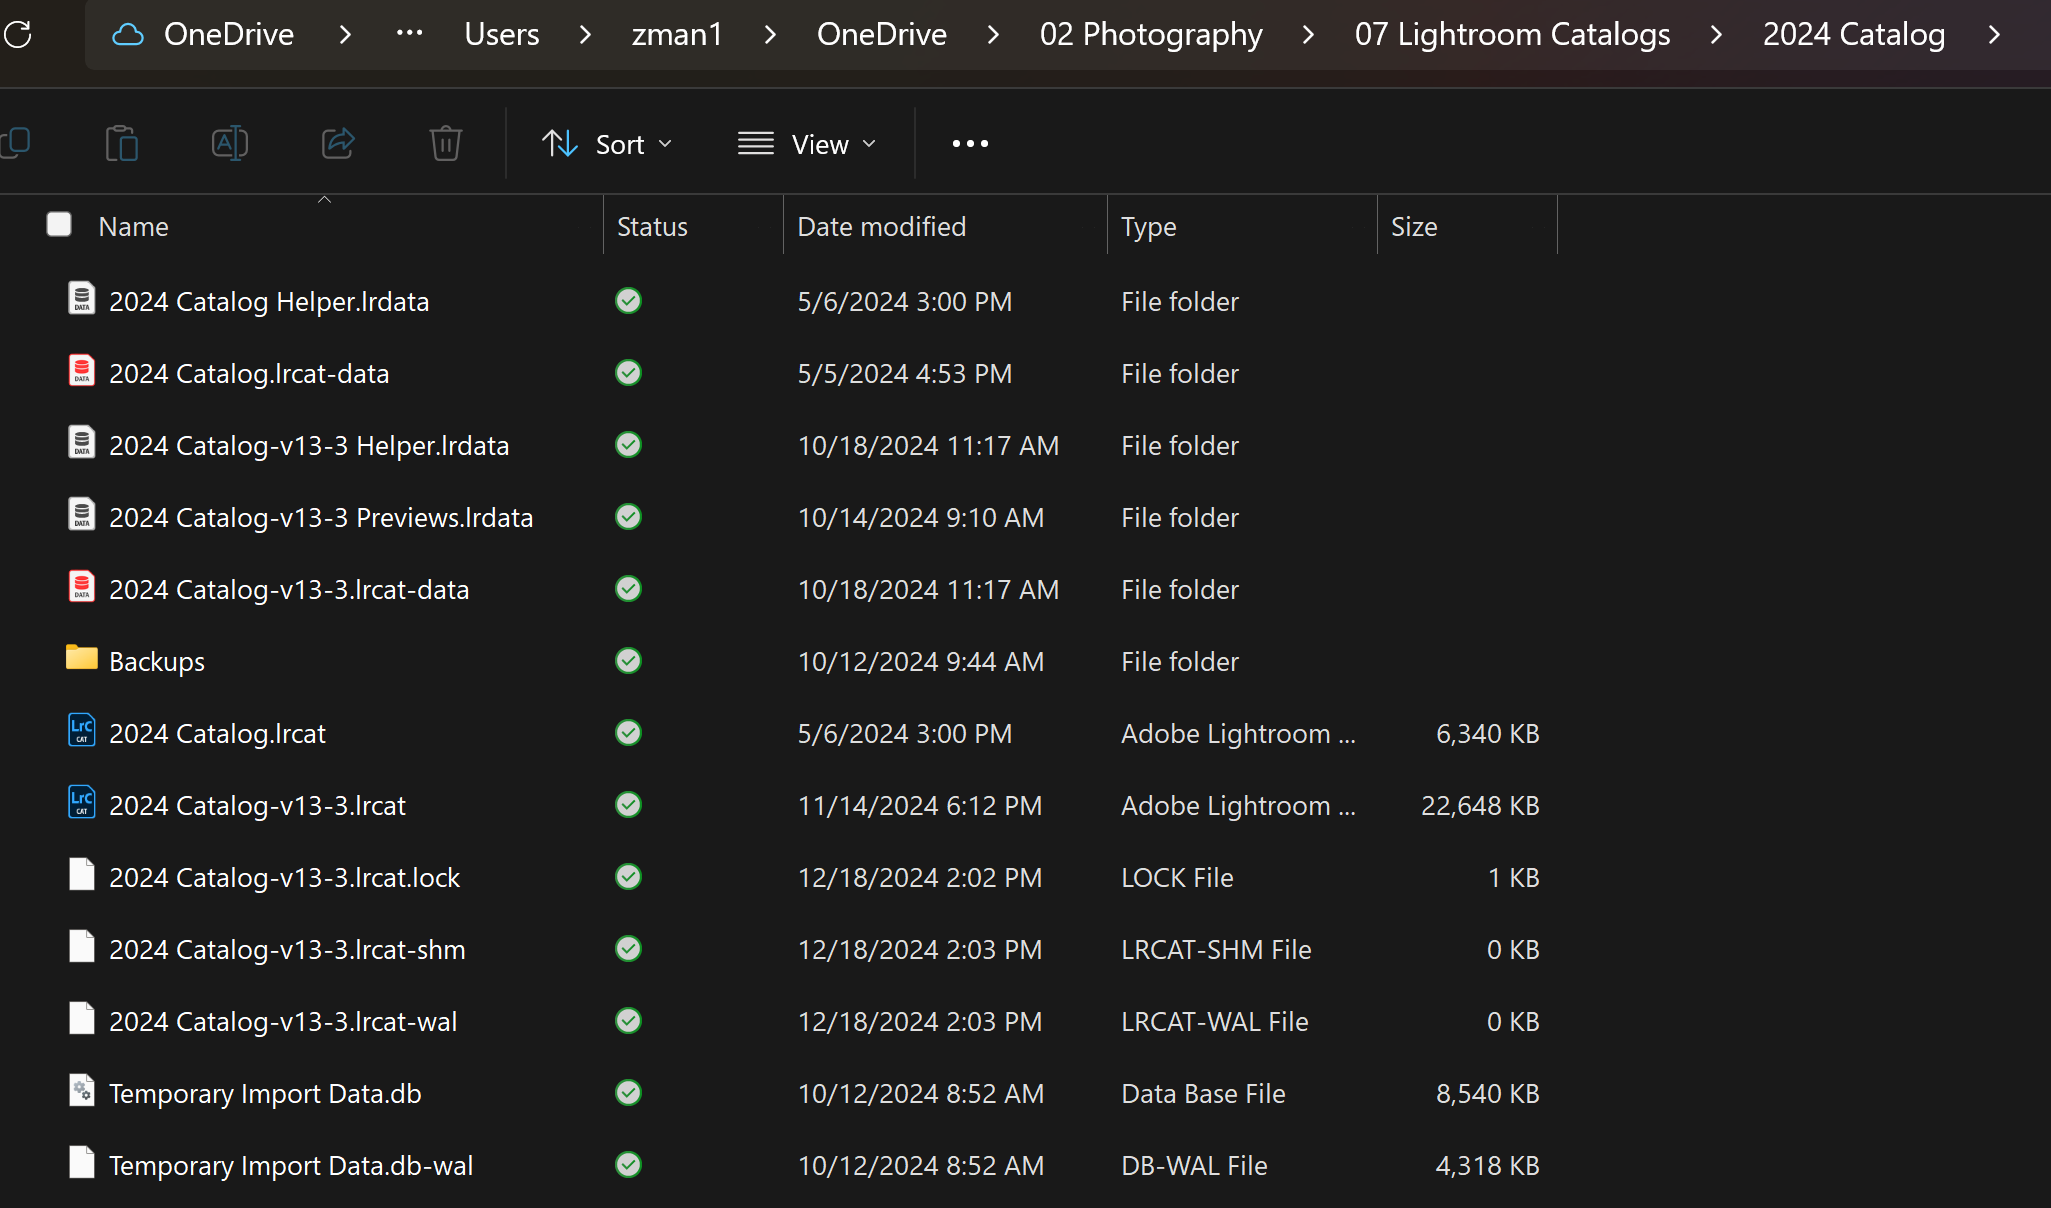Select the Rename icon
Screen dimensions: 2051x1208
[x=230, y=143]
